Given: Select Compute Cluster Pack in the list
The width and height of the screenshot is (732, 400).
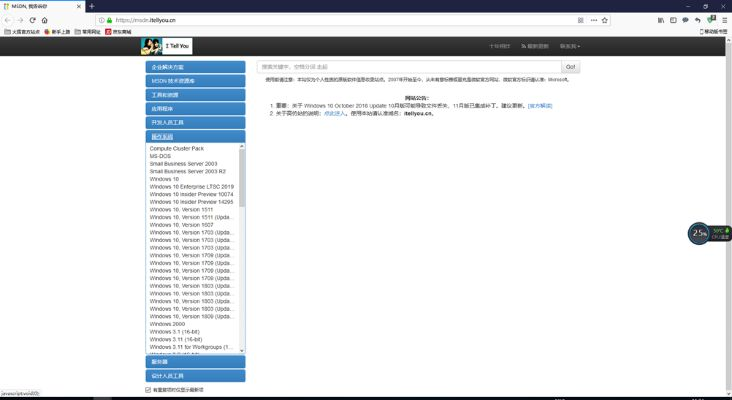Looking at the screenshot, I should click(177, 148).
